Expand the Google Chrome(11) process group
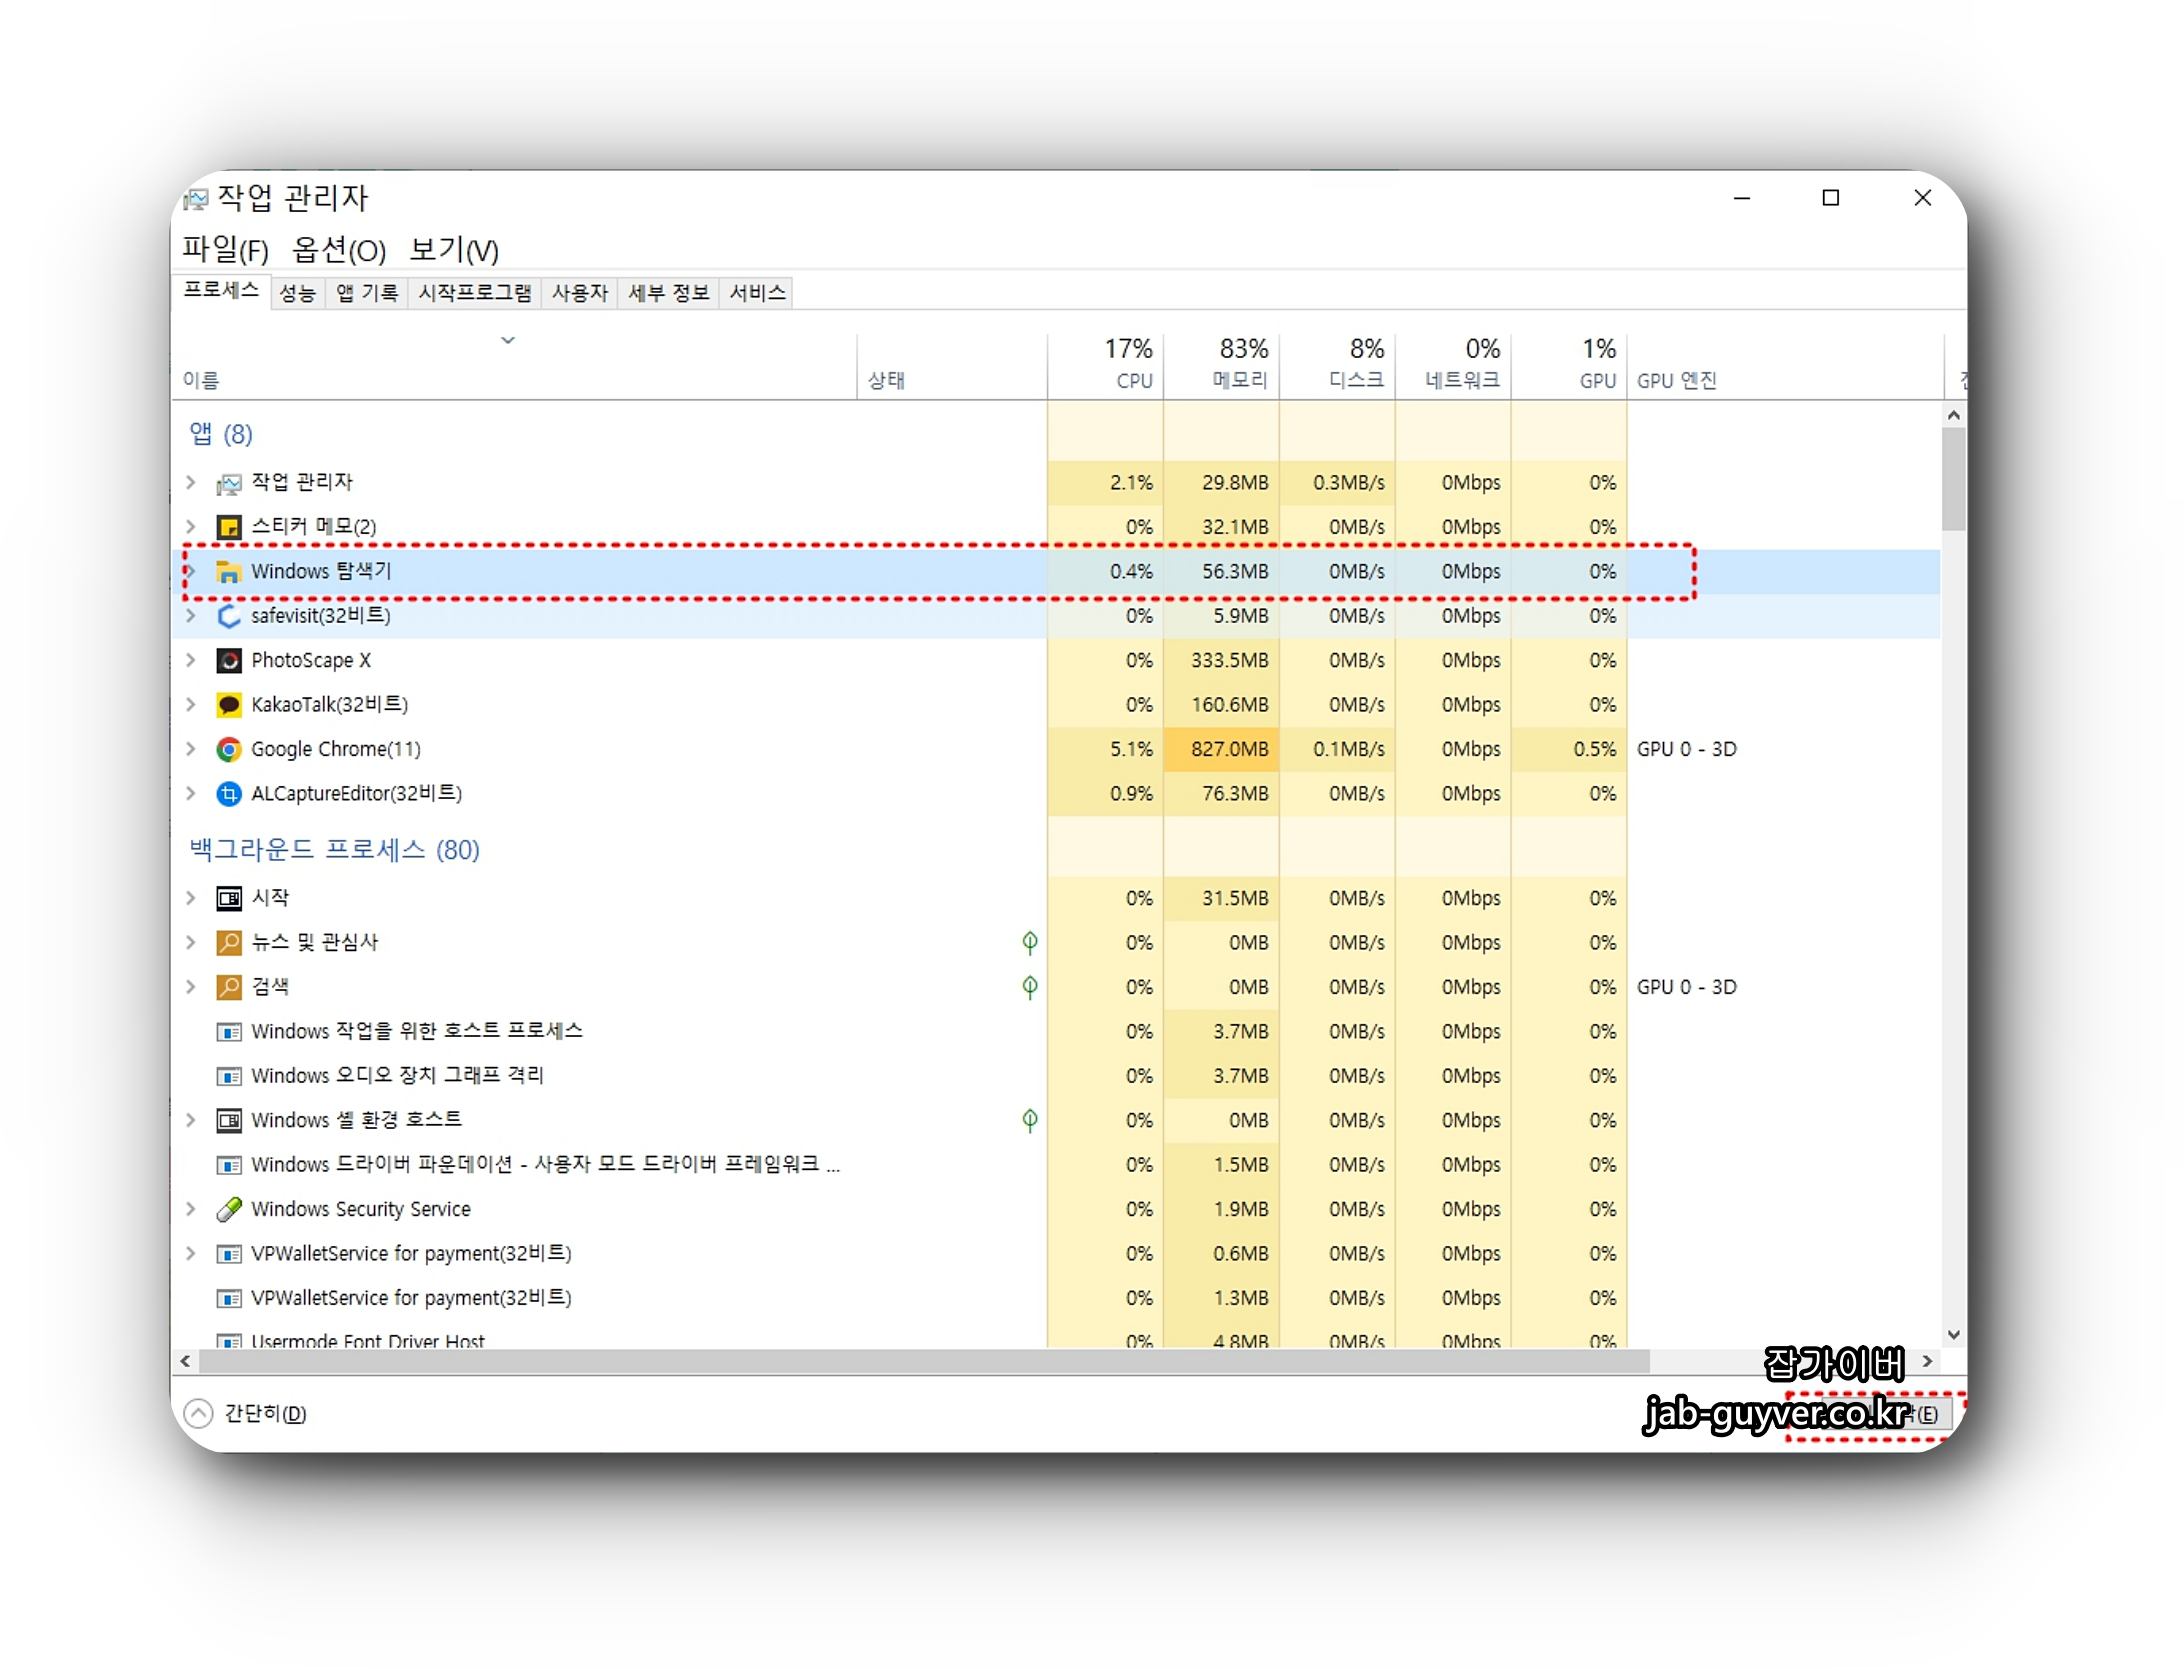 [191, 749]
